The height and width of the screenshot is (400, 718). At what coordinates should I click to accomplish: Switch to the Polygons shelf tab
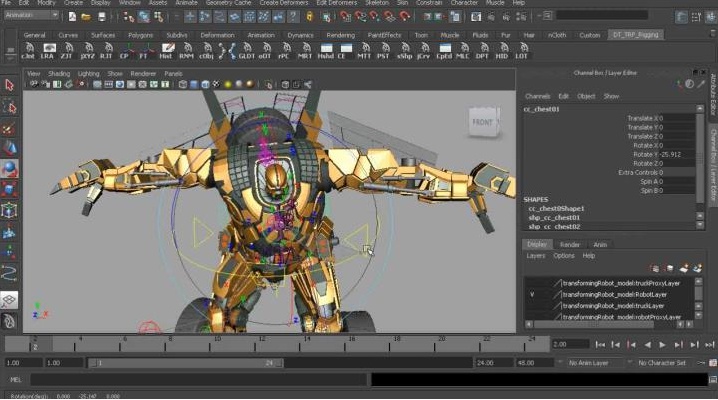[140, 35]
